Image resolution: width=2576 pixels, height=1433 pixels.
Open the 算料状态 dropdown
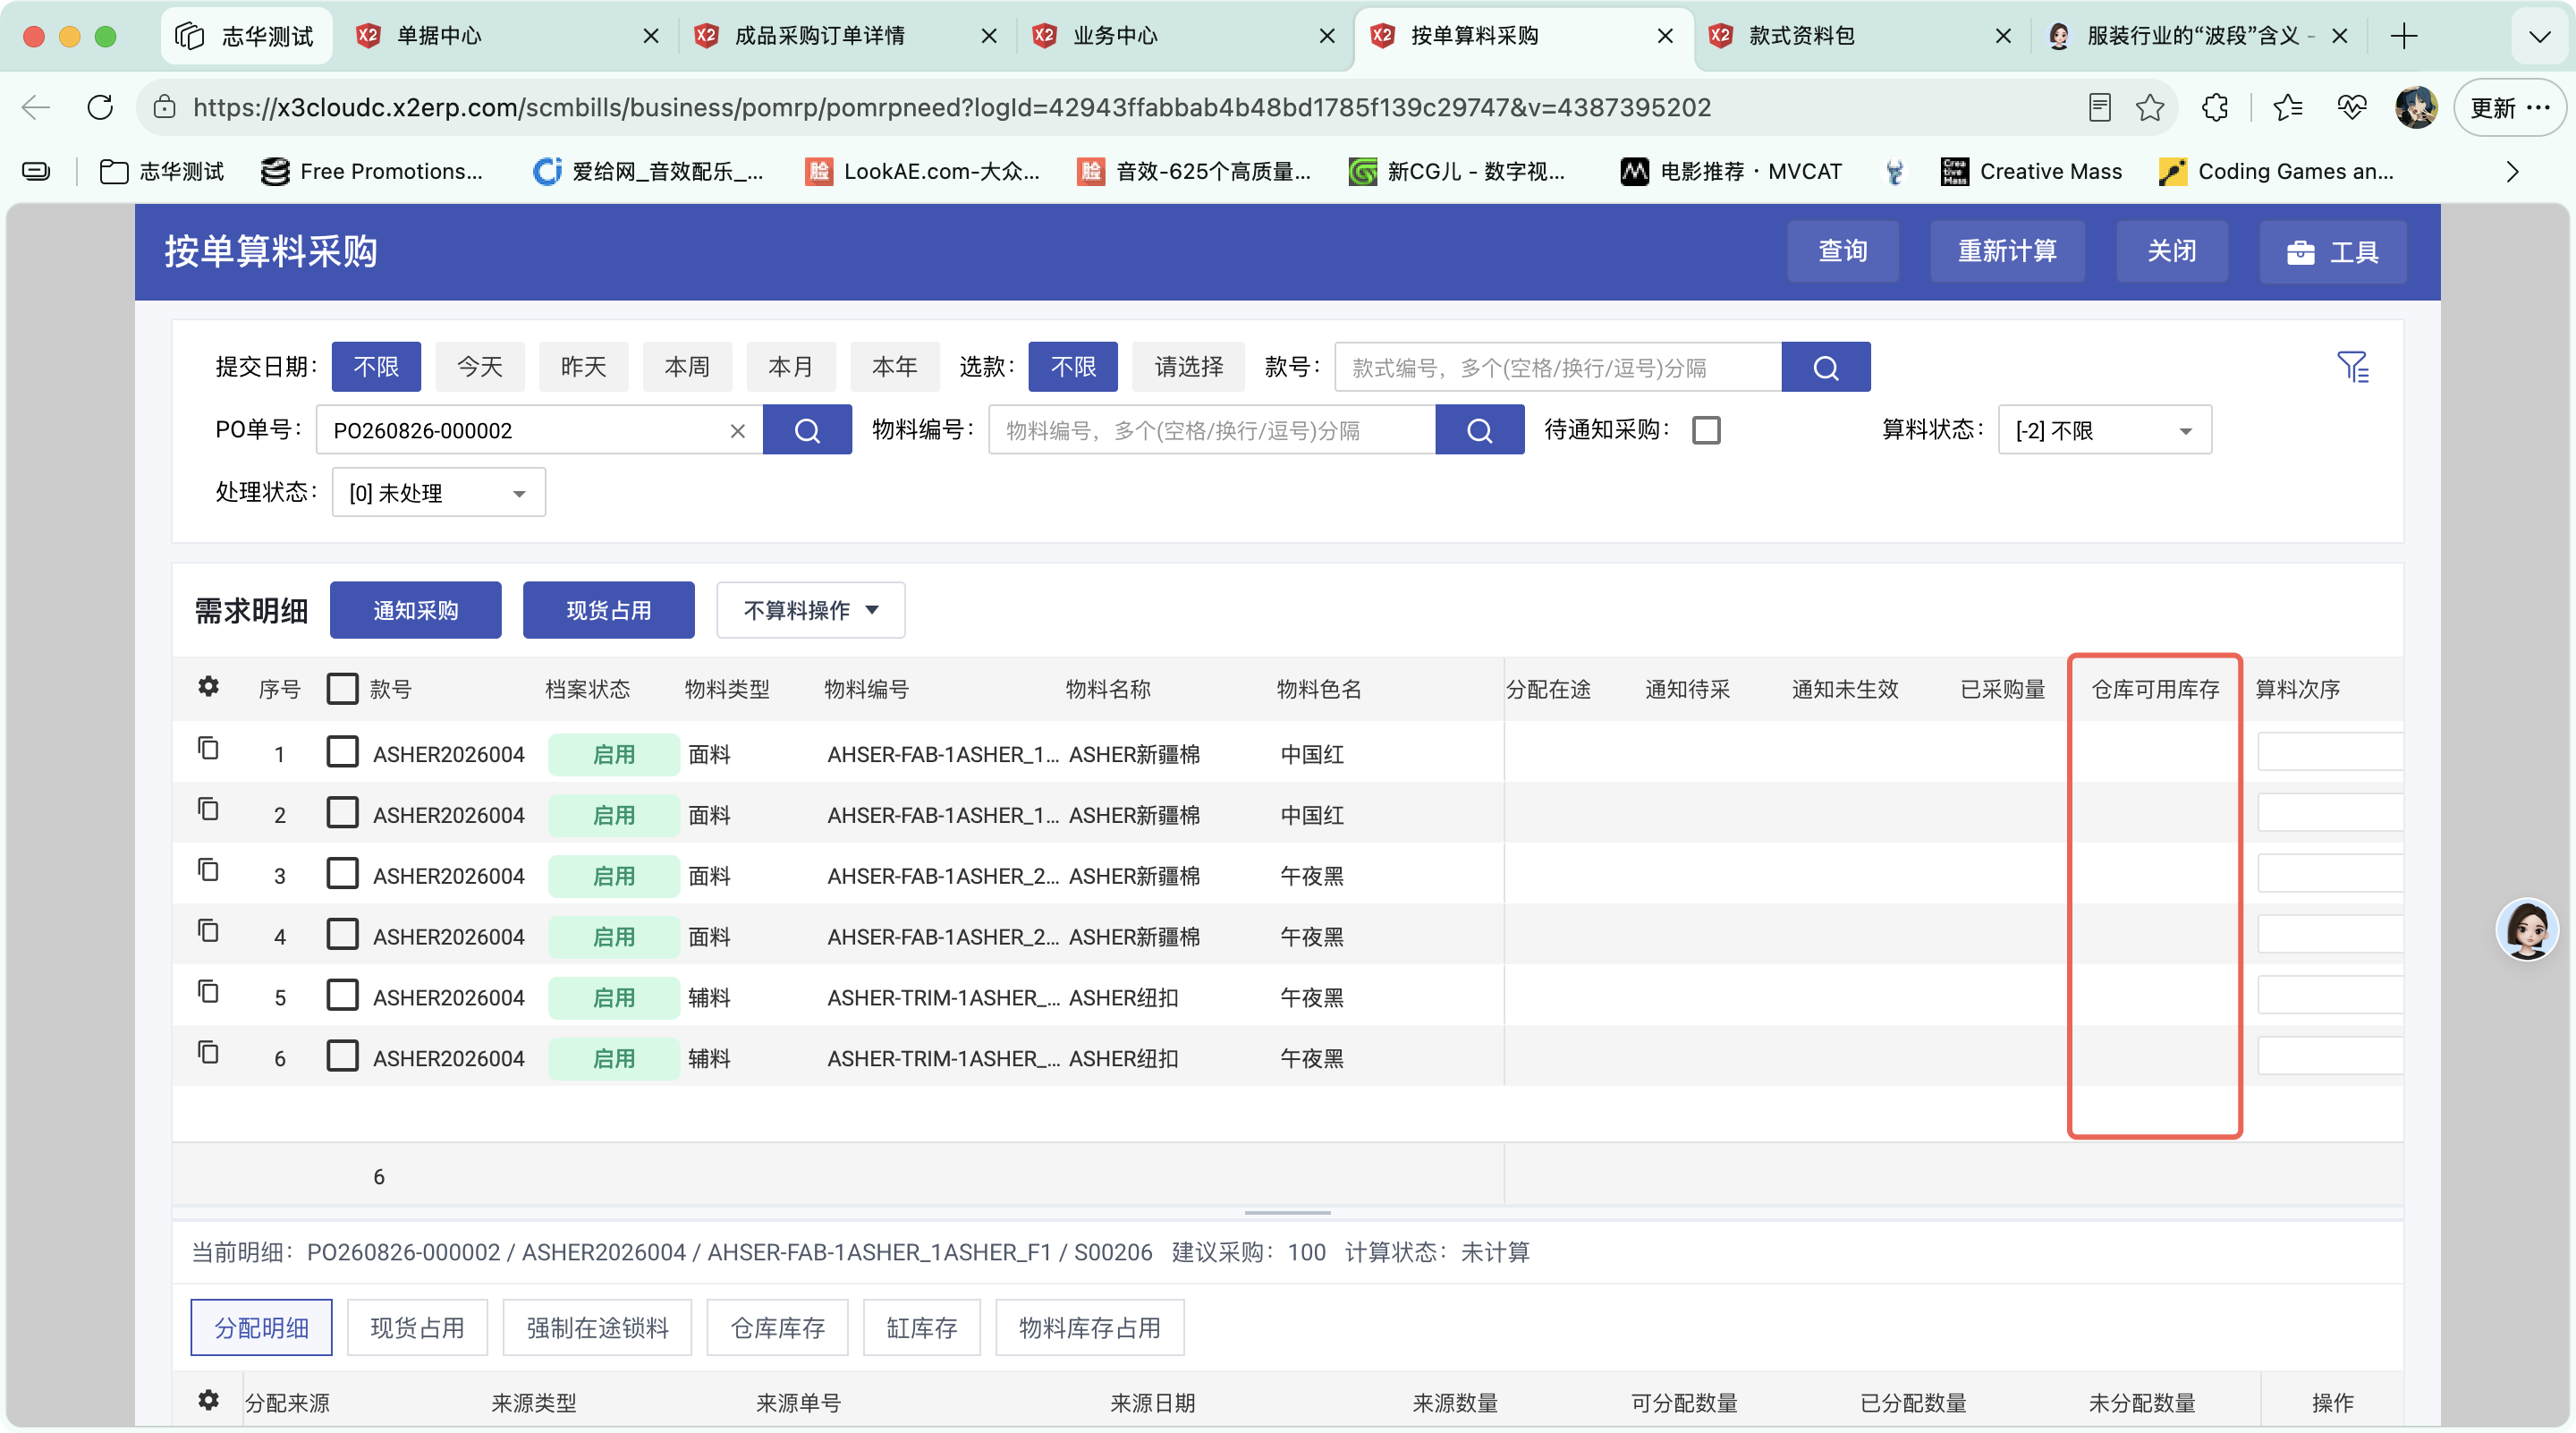(2104, 430)
